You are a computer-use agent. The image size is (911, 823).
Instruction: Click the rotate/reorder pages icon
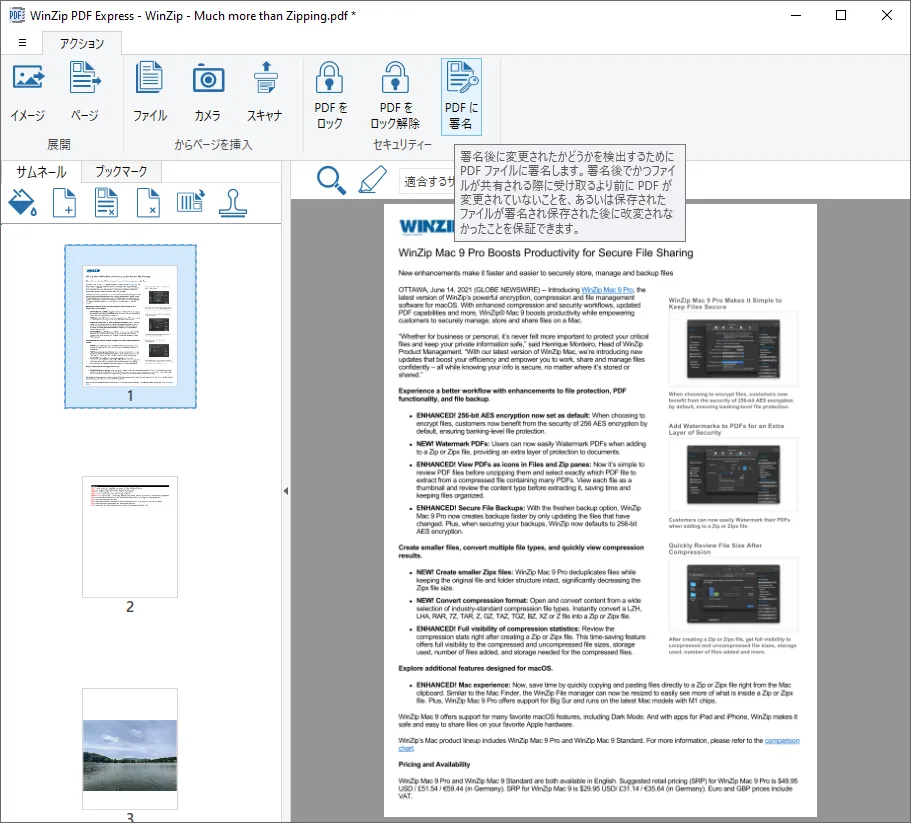click(191, 202)
